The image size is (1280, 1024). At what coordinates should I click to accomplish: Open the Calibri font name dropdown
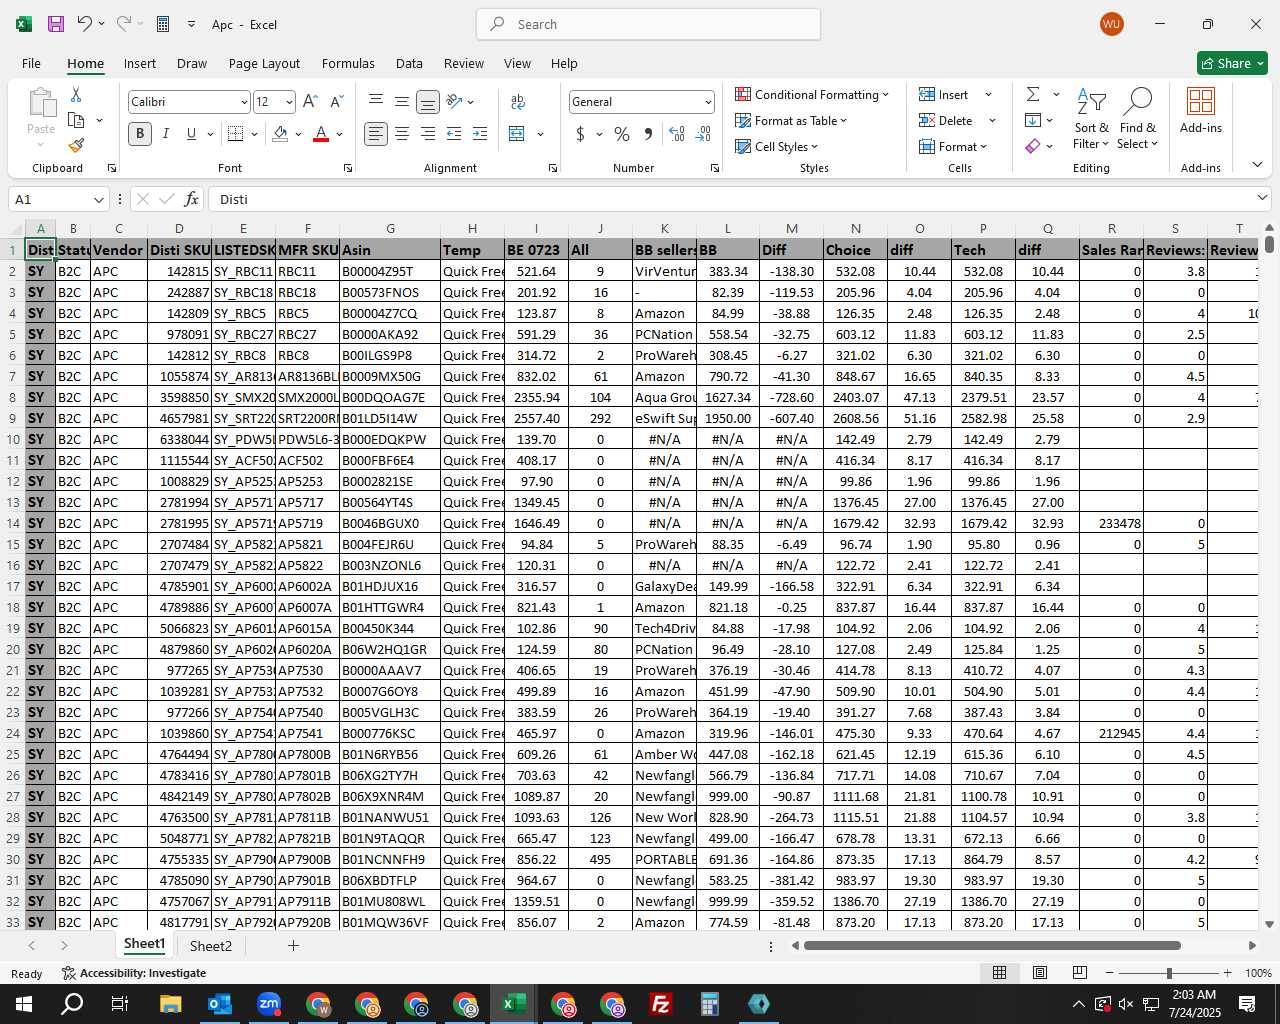click(243, 102)
